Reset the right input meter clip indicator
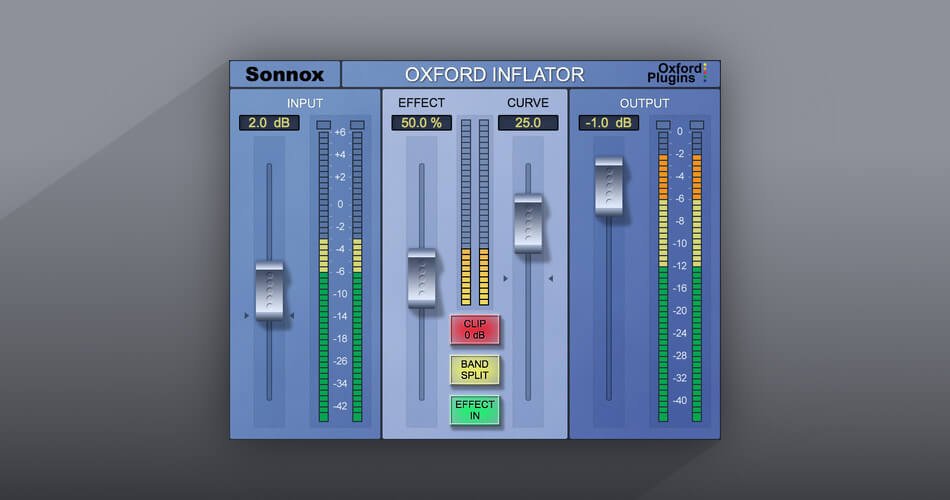950x500 pixels. tap(357, 124)
